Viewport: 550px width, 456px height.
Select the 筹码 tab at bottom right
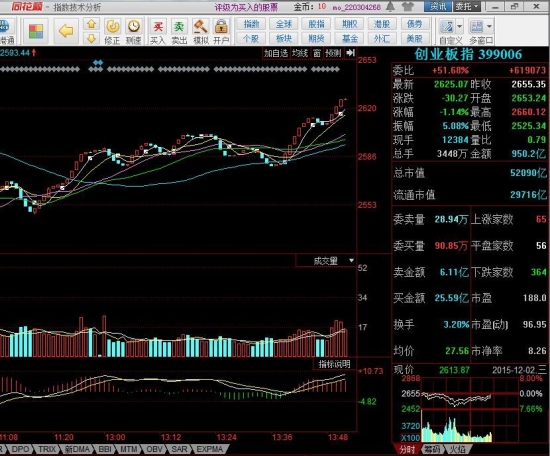(x=433, y=449)
